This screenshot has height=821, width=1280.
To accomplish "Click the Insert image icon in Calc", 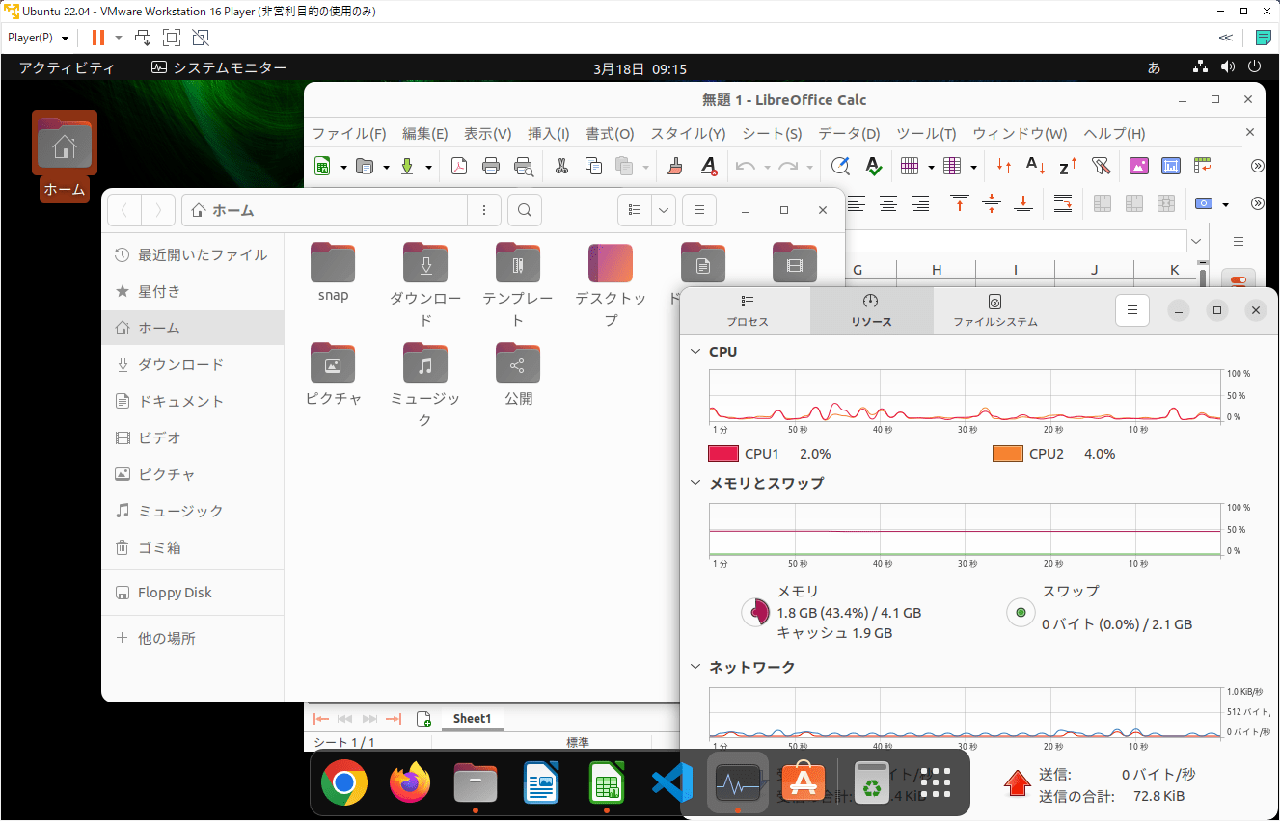I will [x=1139, y=166].
